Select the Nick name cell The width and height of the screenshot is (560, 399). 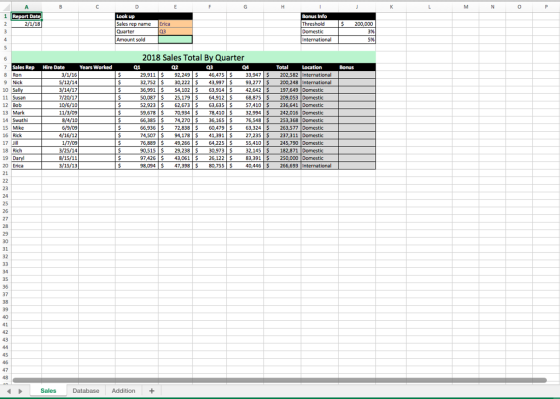click(26, 83)
